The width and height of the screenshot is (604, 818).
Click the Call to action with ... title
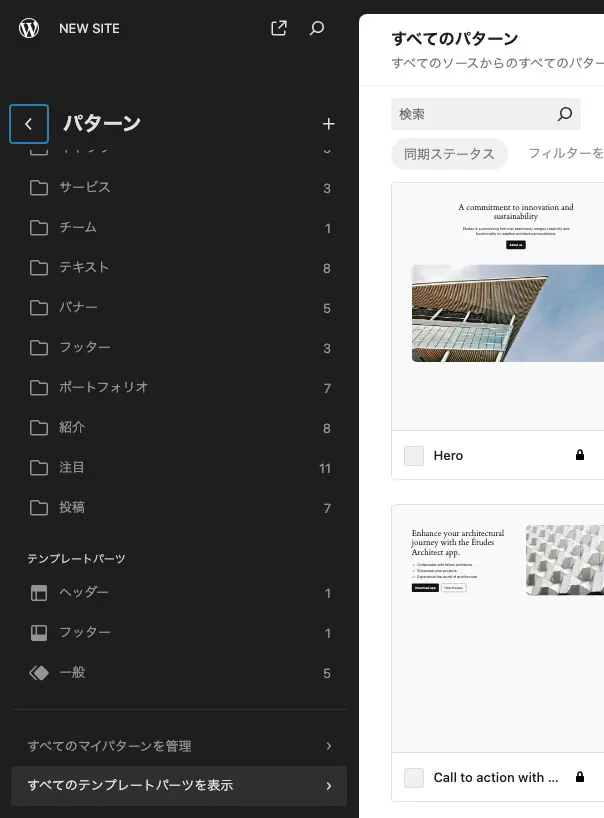[496, 777]
